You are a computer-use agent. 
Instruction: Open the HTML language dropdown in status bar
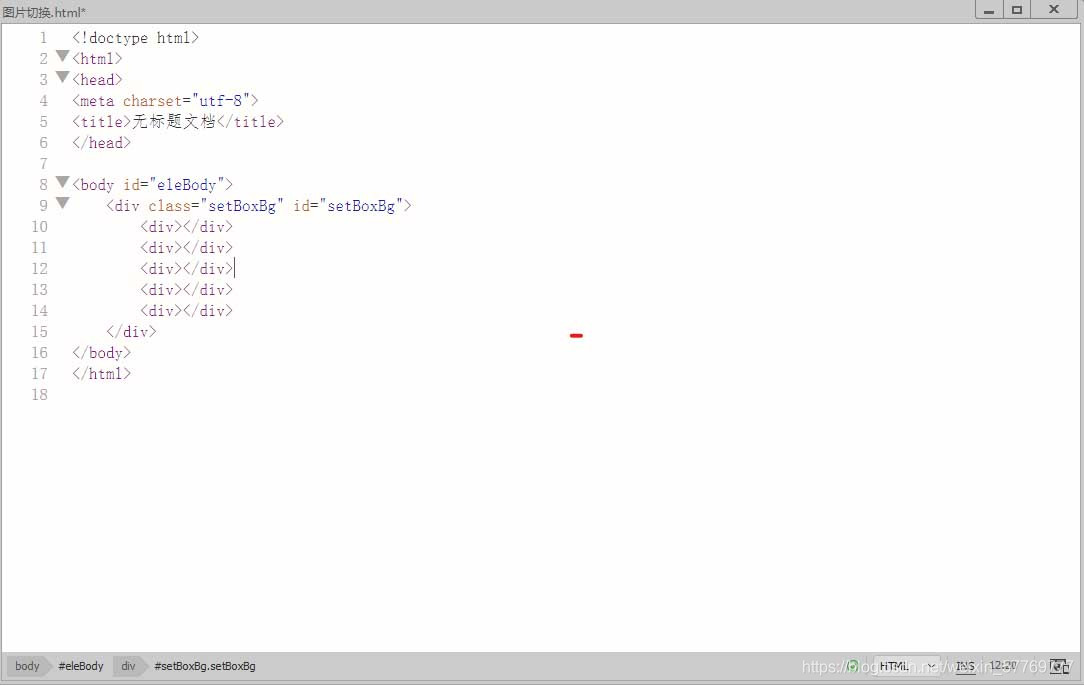tap(906, 666)
